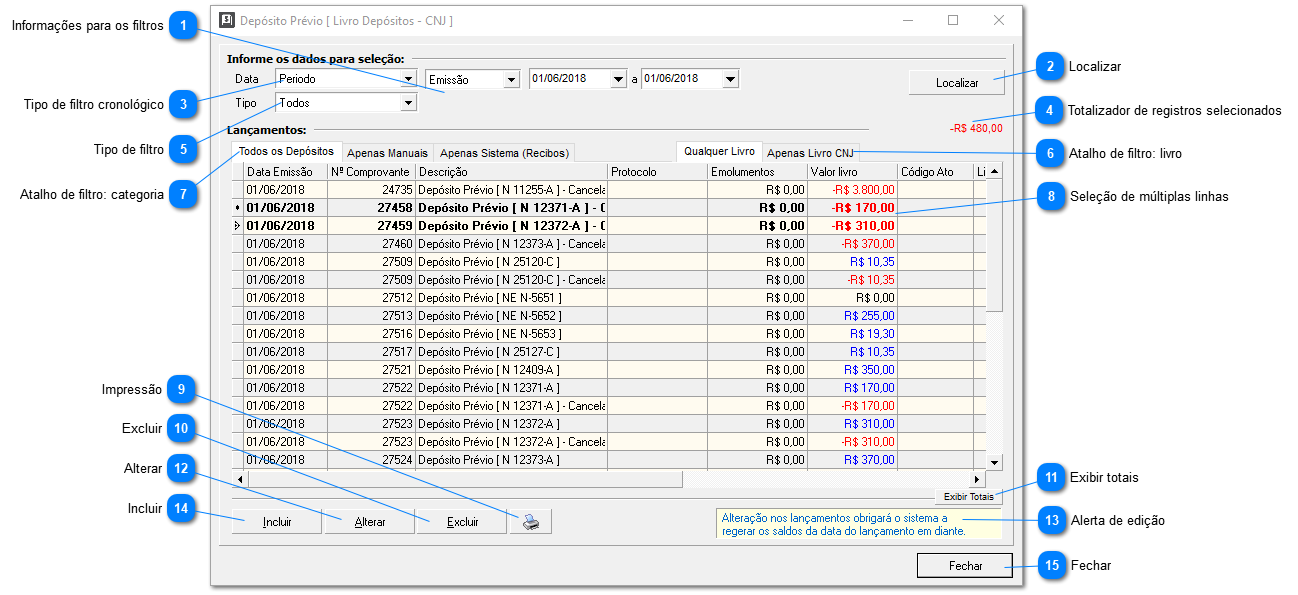The image size is (1298, 595).
Task: Switch to the Apenas Livro CNJ tab
Action: pos(810,153)
